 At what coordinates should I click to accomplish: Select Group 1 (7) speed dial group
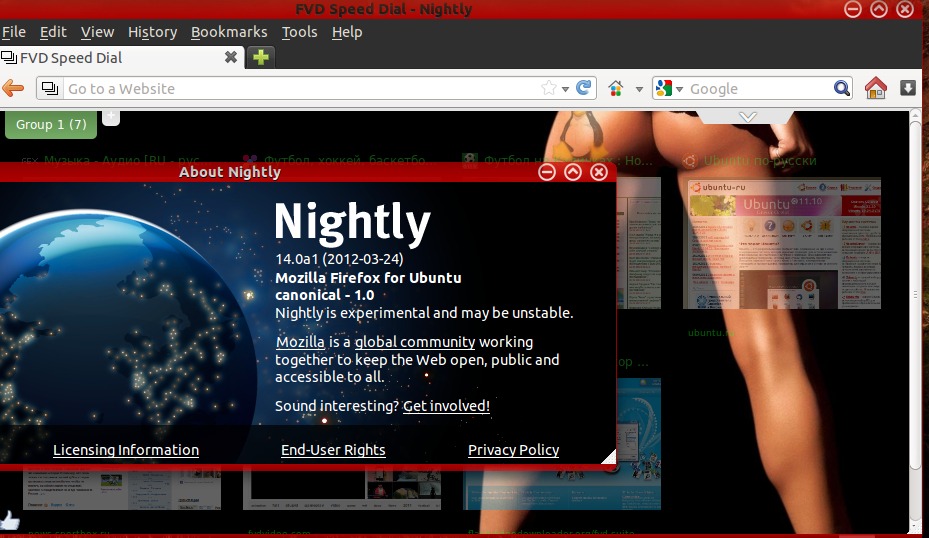[x=51, y=124]
